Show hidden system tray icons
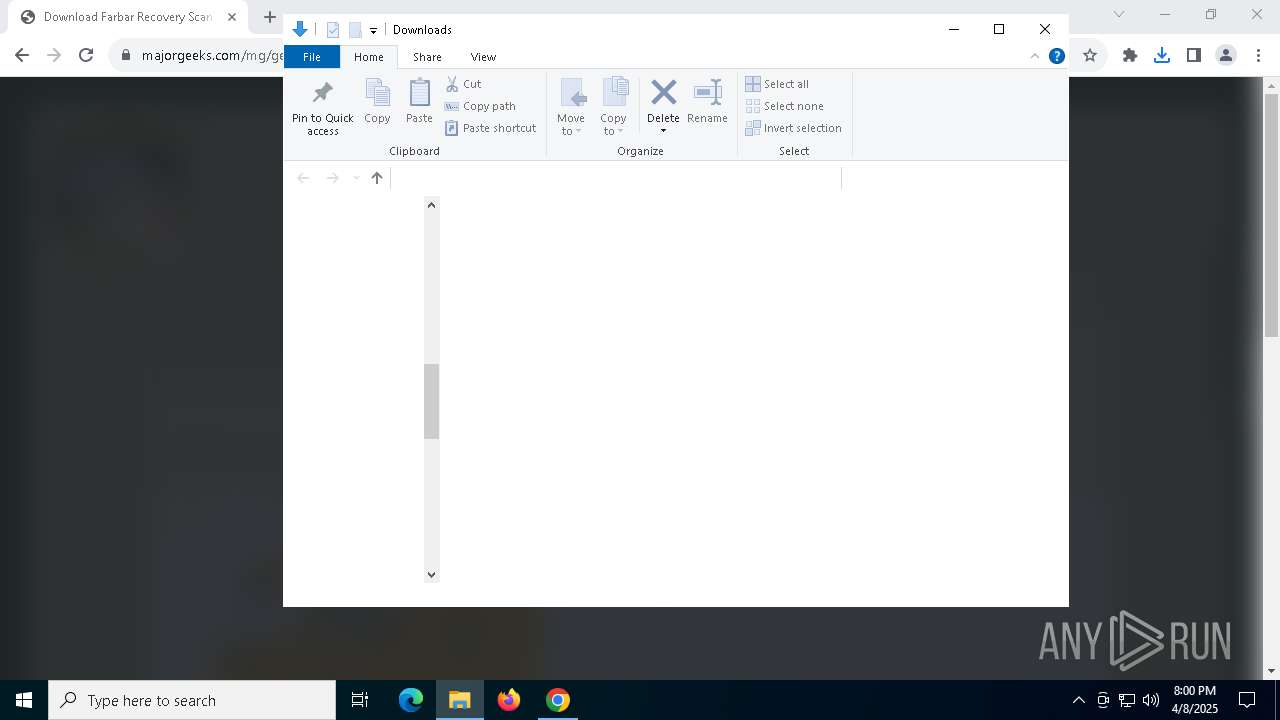The height and width of the screenshot is (720, 1280). pyautogui.click(x=1078, y=700)
